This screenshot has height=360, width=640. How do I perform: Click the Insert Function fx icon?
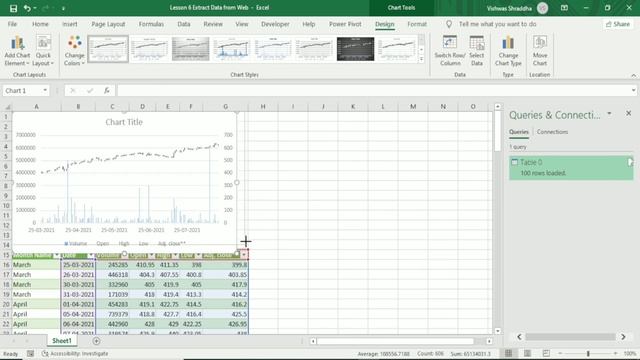pyautogui.click(x=107, y=91)
